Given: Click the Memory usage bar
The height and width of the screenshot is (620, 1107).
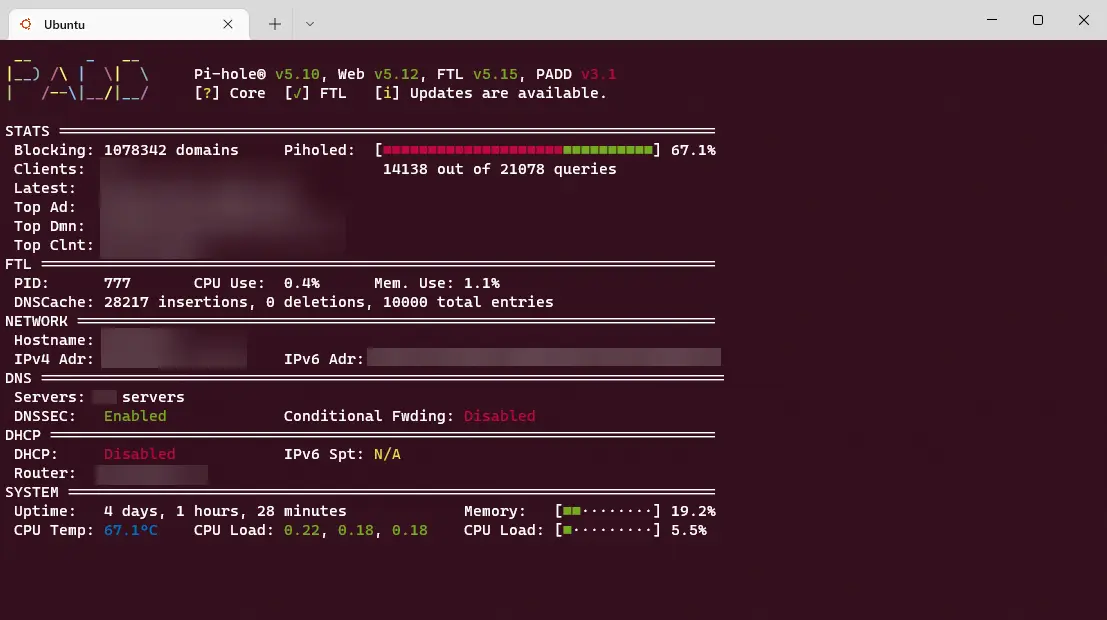Looking at the screenshot, I should [x=608, y=511].
